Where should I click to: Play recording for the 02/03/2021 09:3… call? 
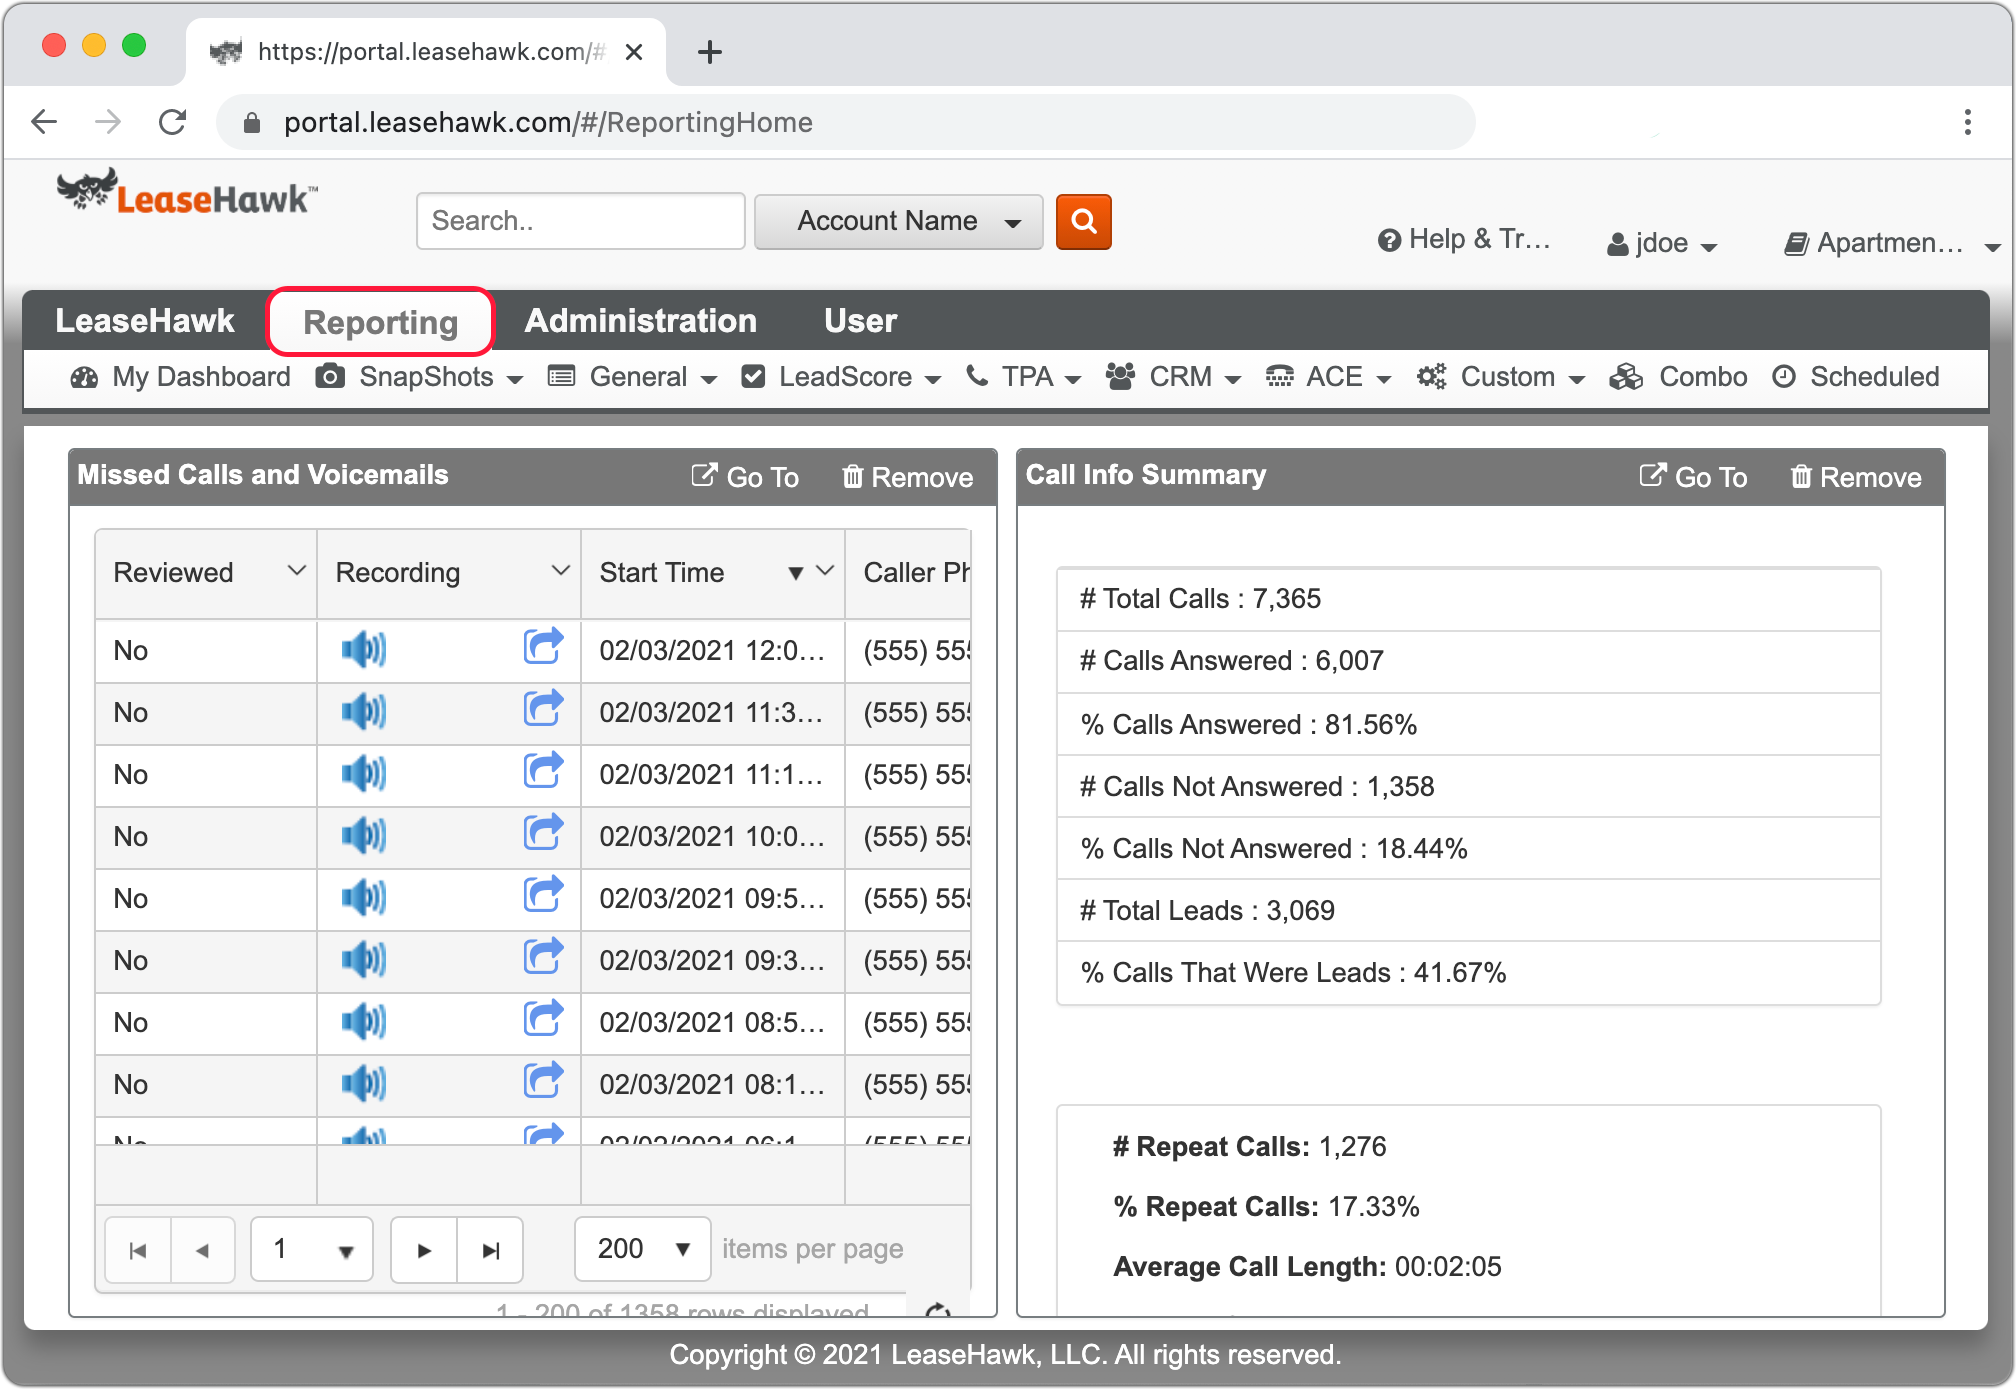pyautogui.click(x=363, y=960)
